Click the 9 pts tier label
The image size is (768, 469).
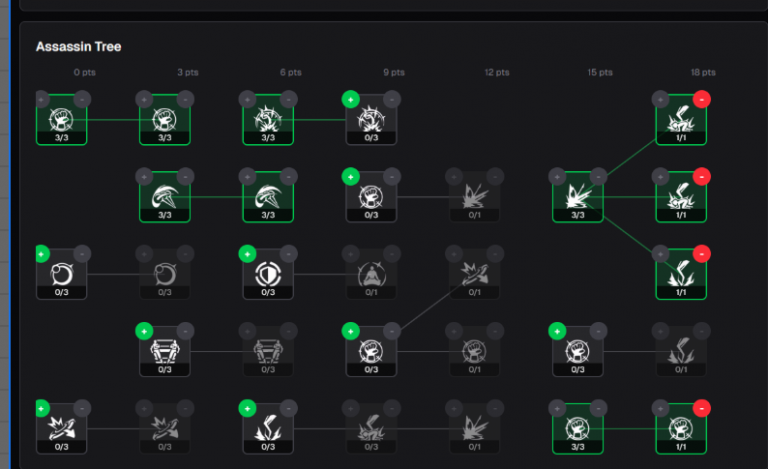[394, 72]
